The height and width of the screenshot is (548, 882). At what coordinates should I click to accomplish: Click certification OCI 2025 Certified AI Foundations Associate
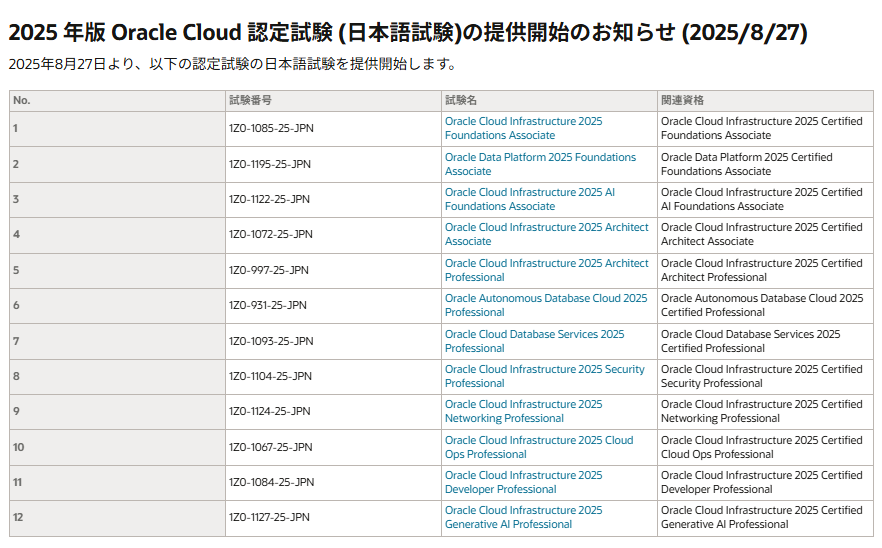(762, 199)
